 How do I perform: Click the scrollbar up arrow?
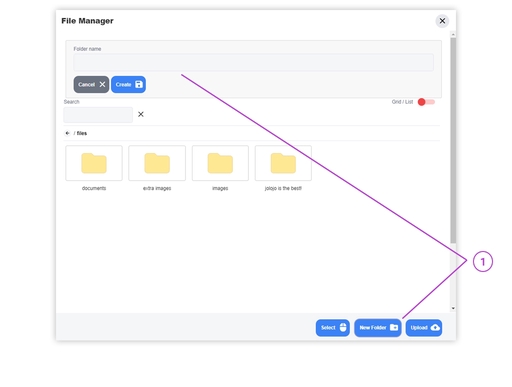tap(453, 34)
